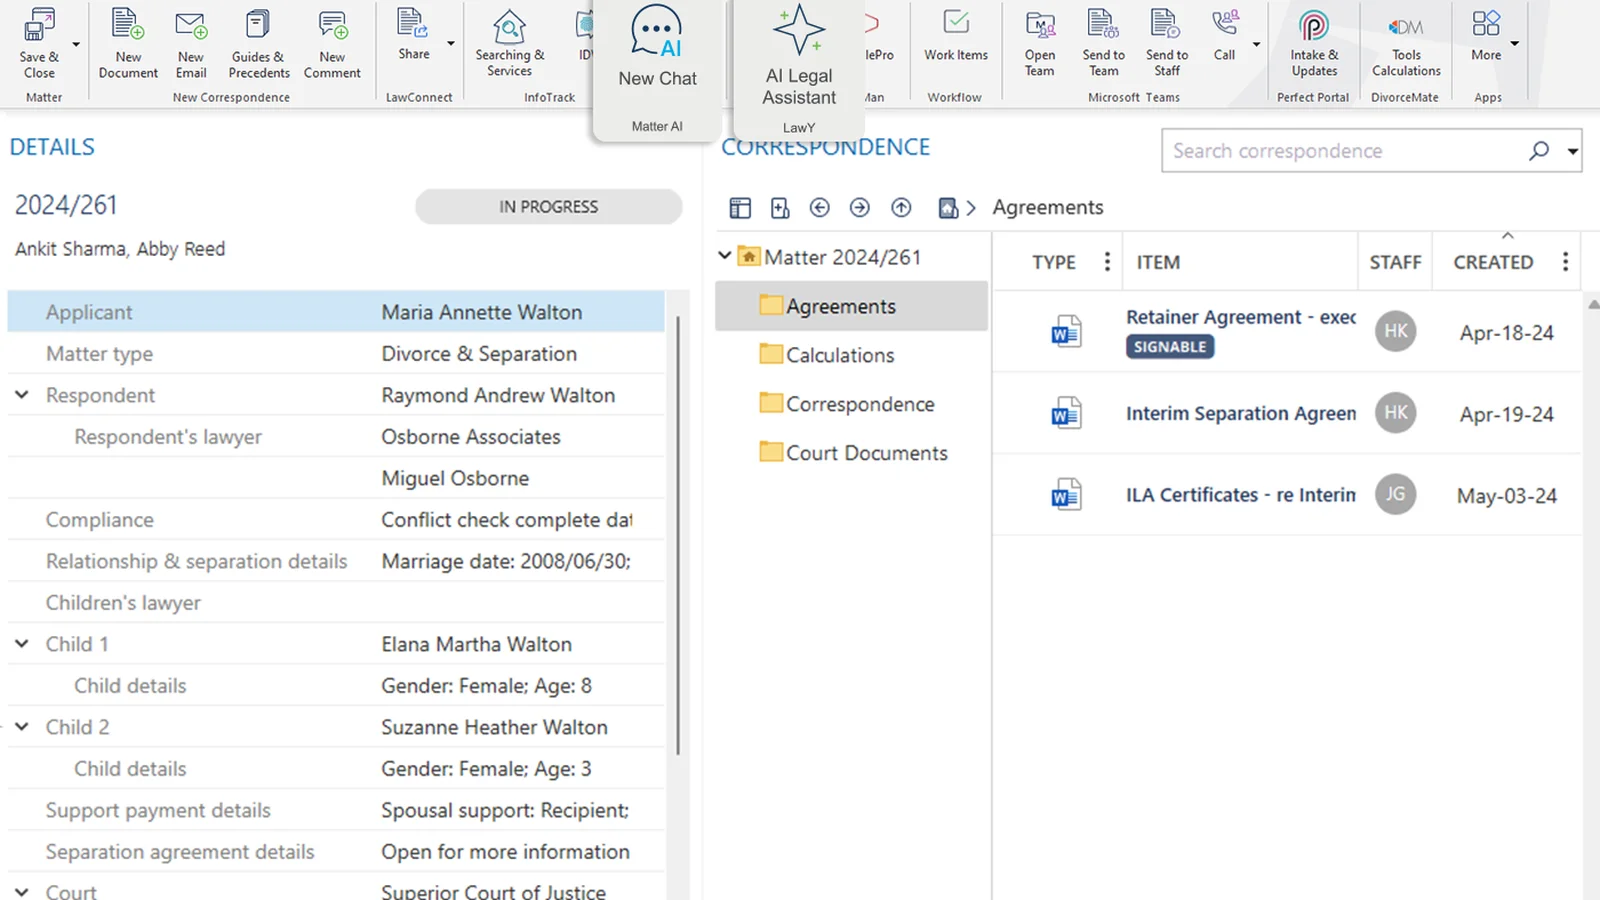Click the Call icon

(x=1224, y=22)
